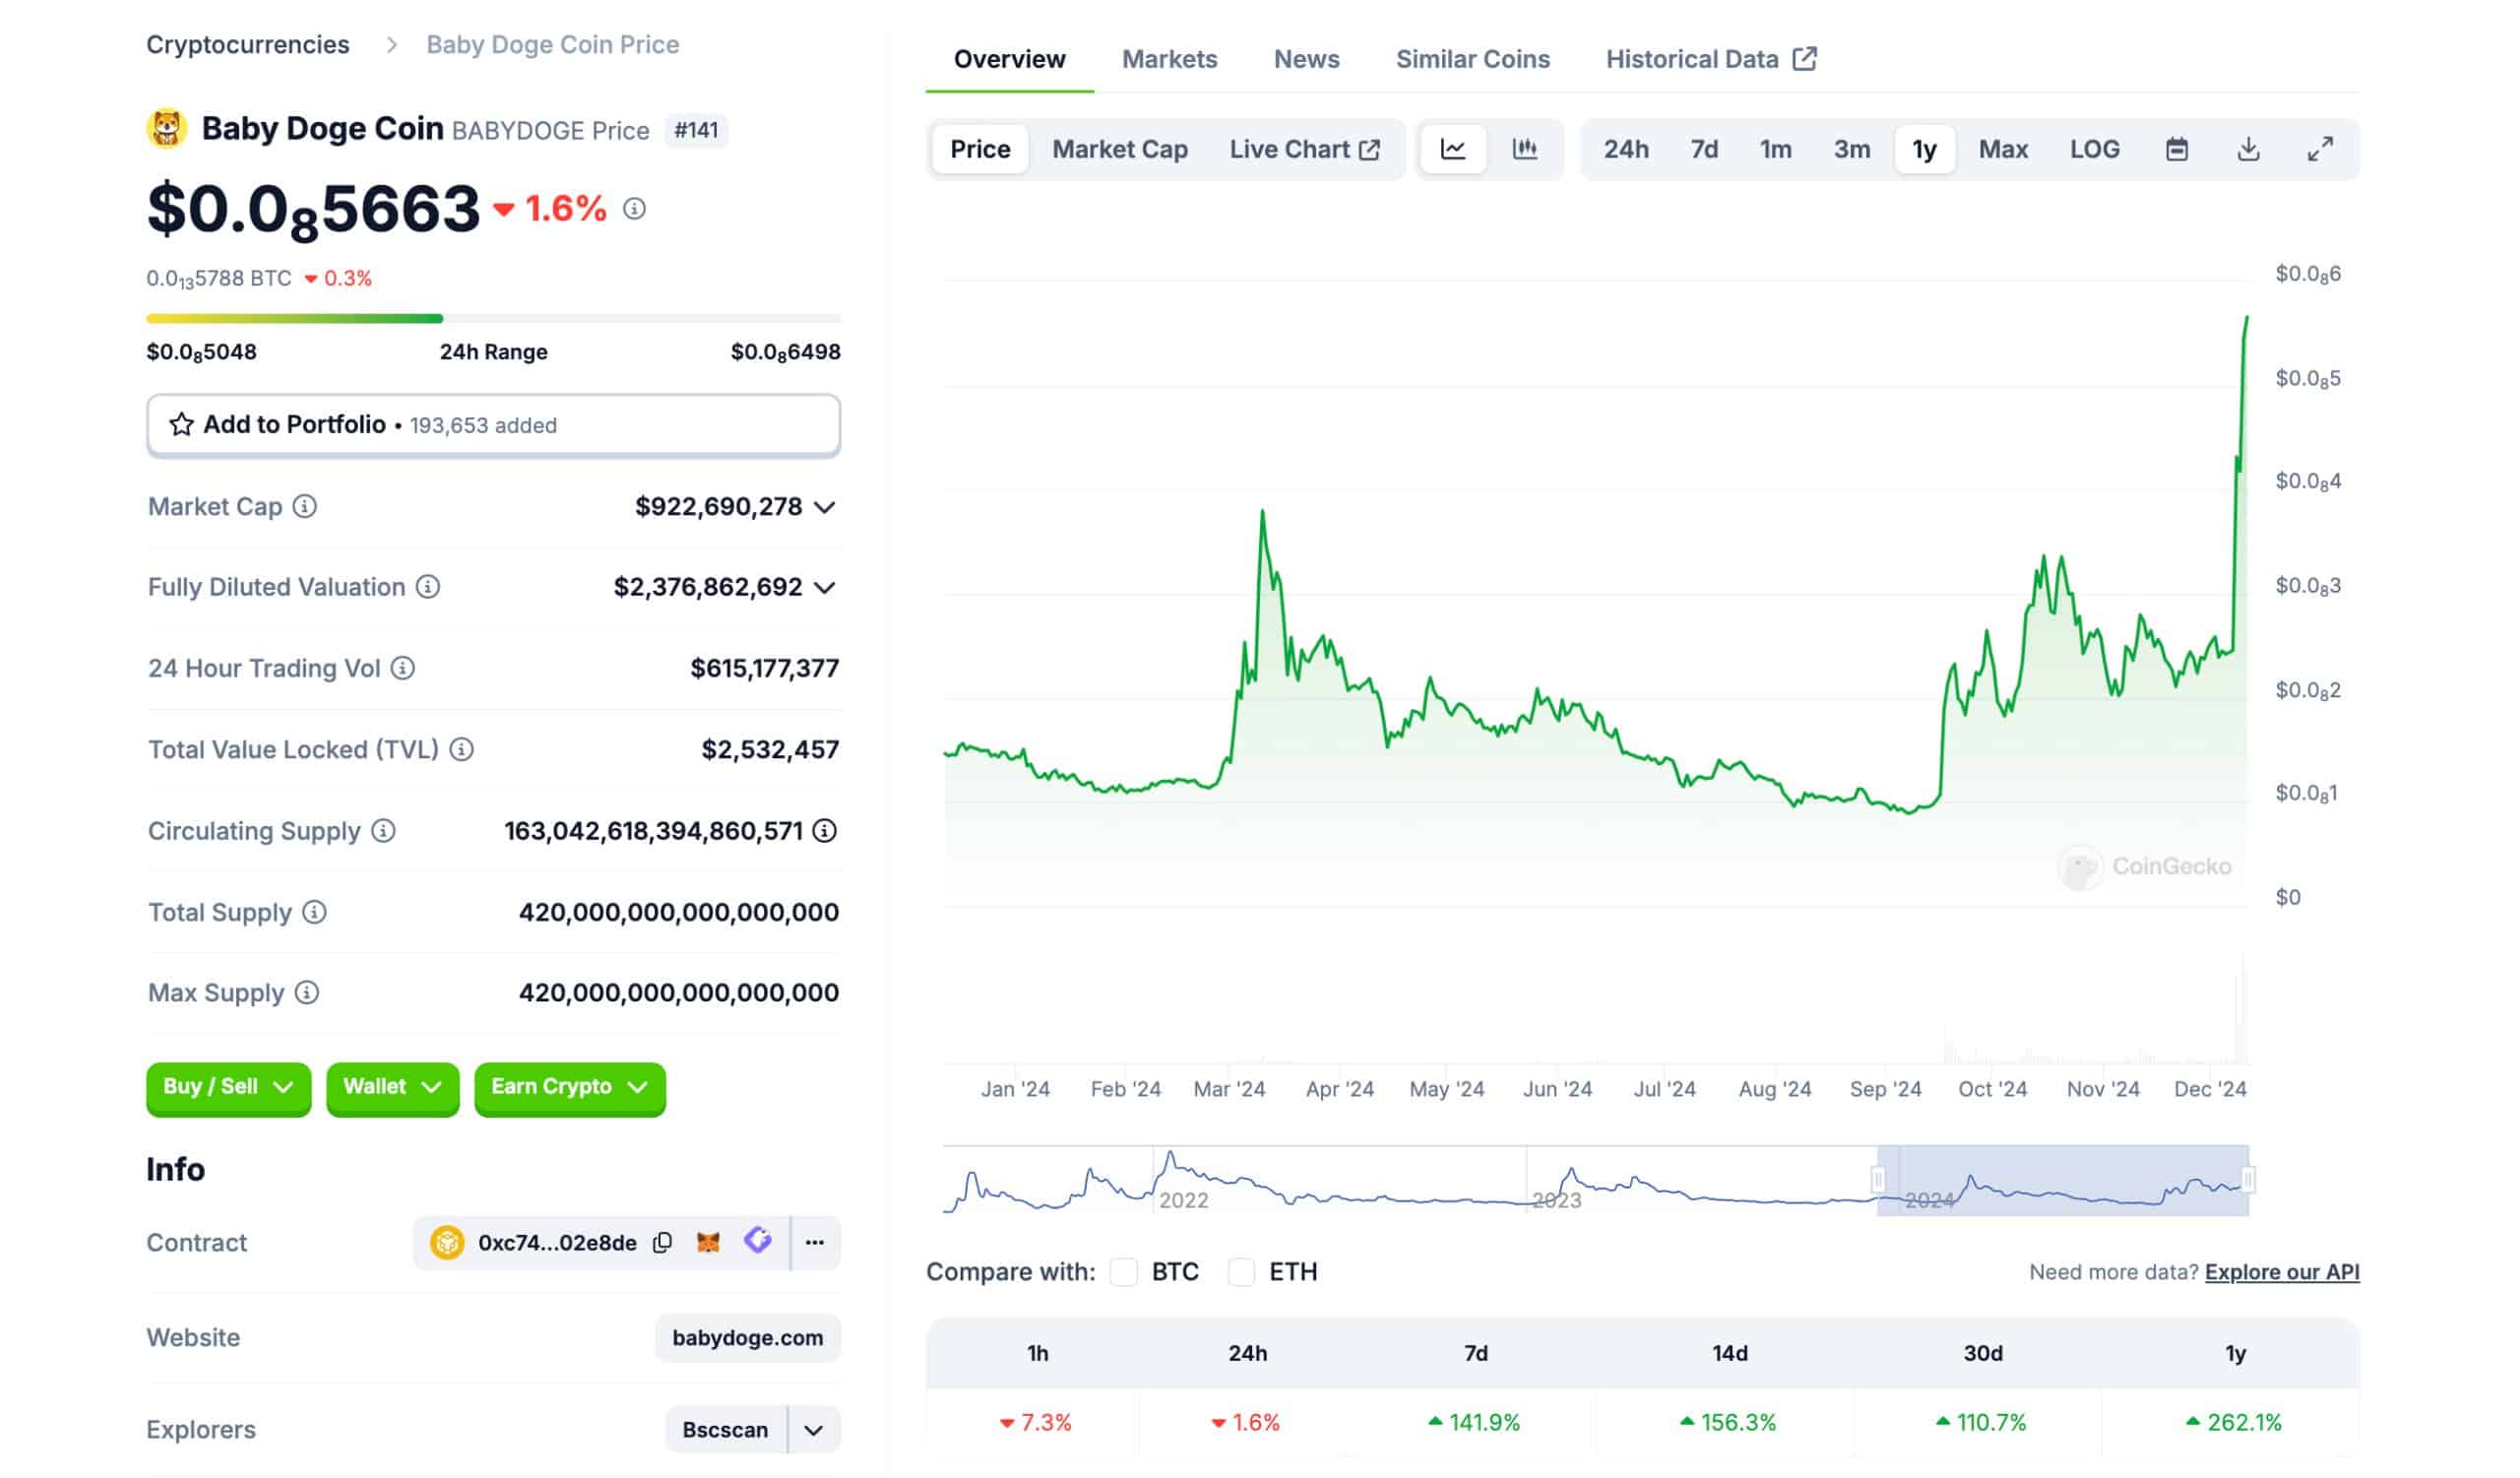The width and height of the screenshot is (2520, 1478).
Task: Click the 24h Range progress bar
Action: click(494, 319)
